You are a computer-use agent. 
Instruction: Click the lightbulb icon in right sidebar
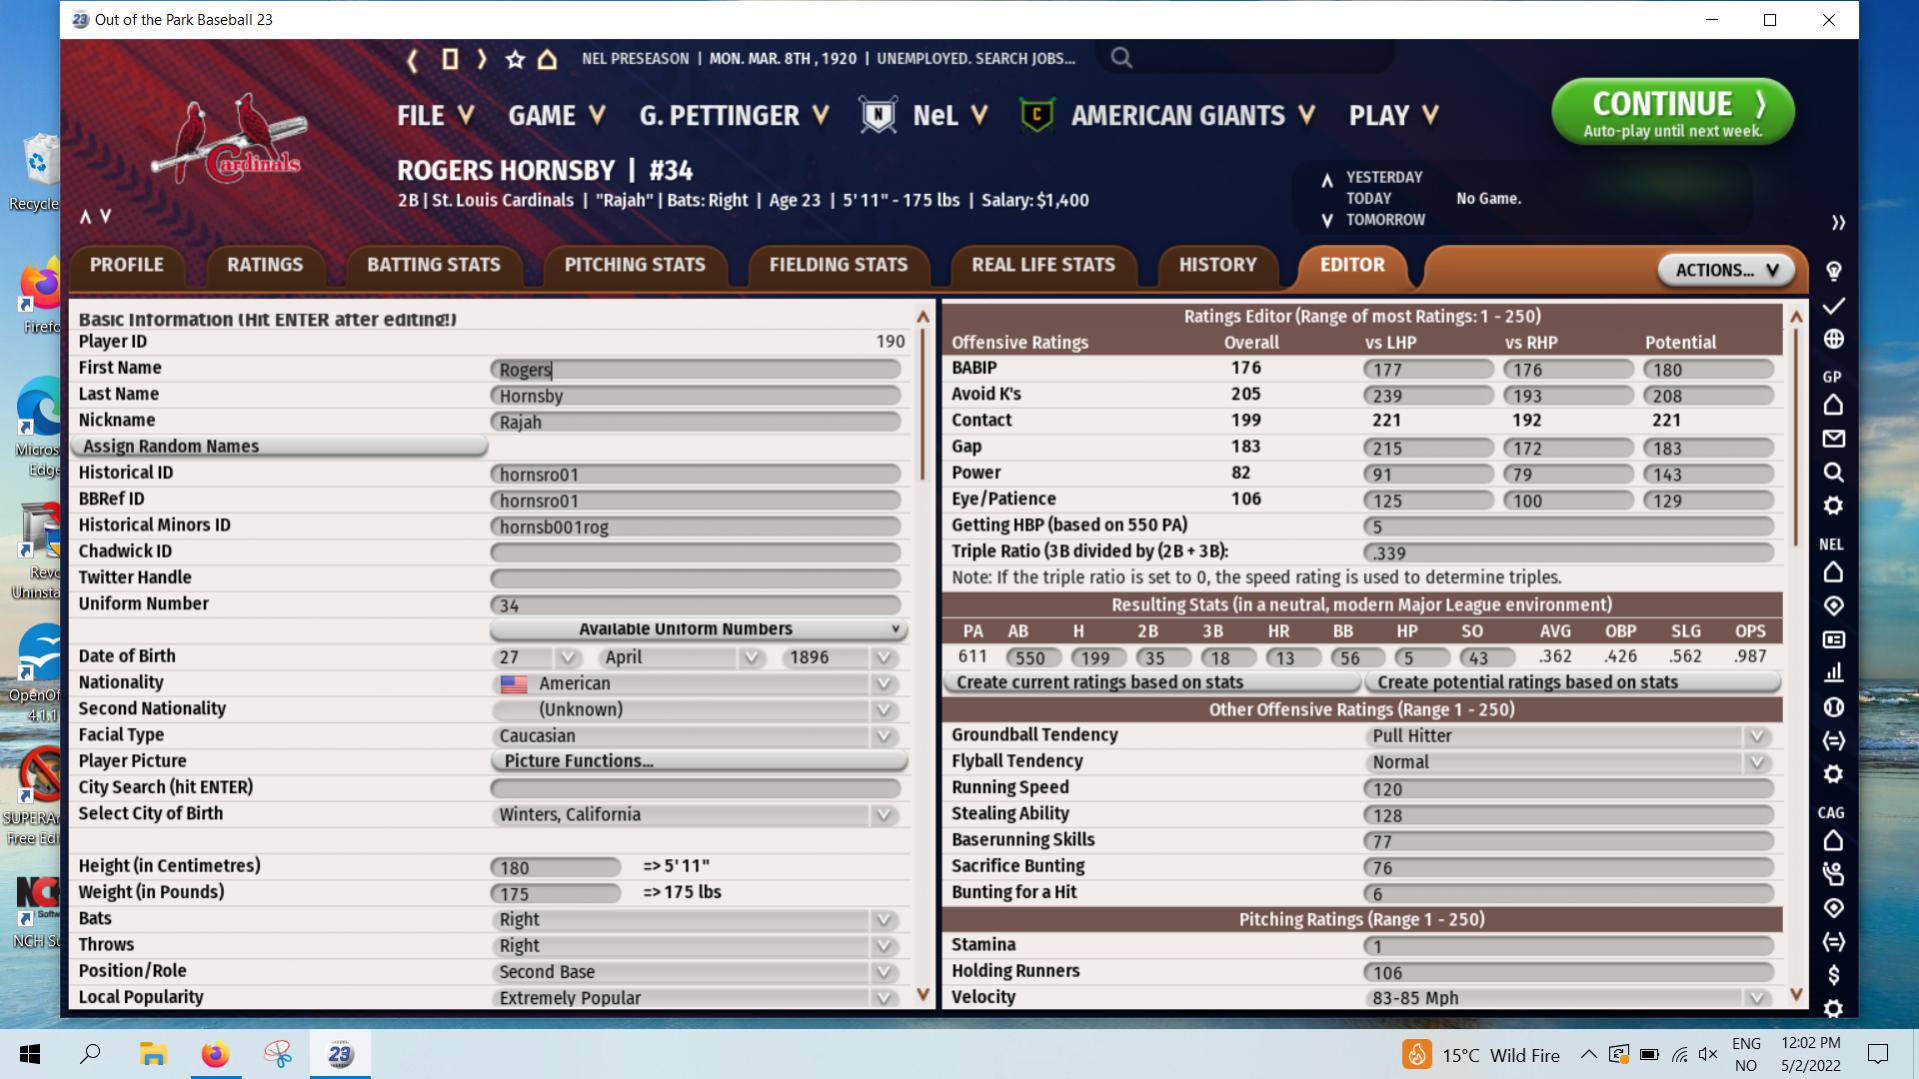click(x=1833, y=271)
